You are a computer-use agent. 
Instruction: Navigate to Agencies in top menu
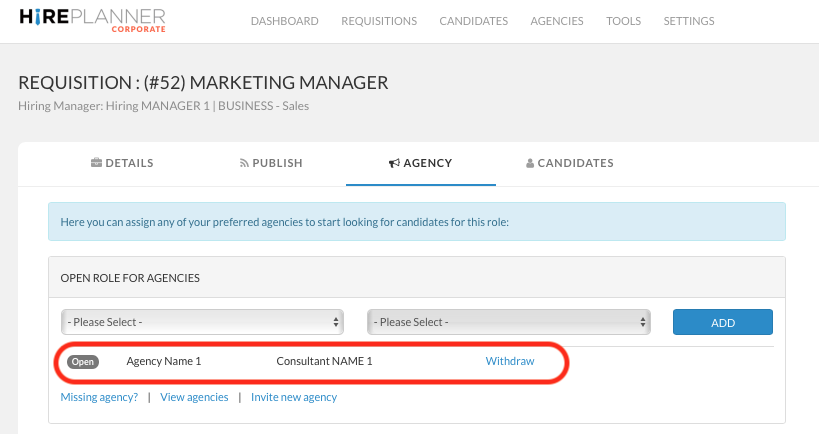[557, 21]
